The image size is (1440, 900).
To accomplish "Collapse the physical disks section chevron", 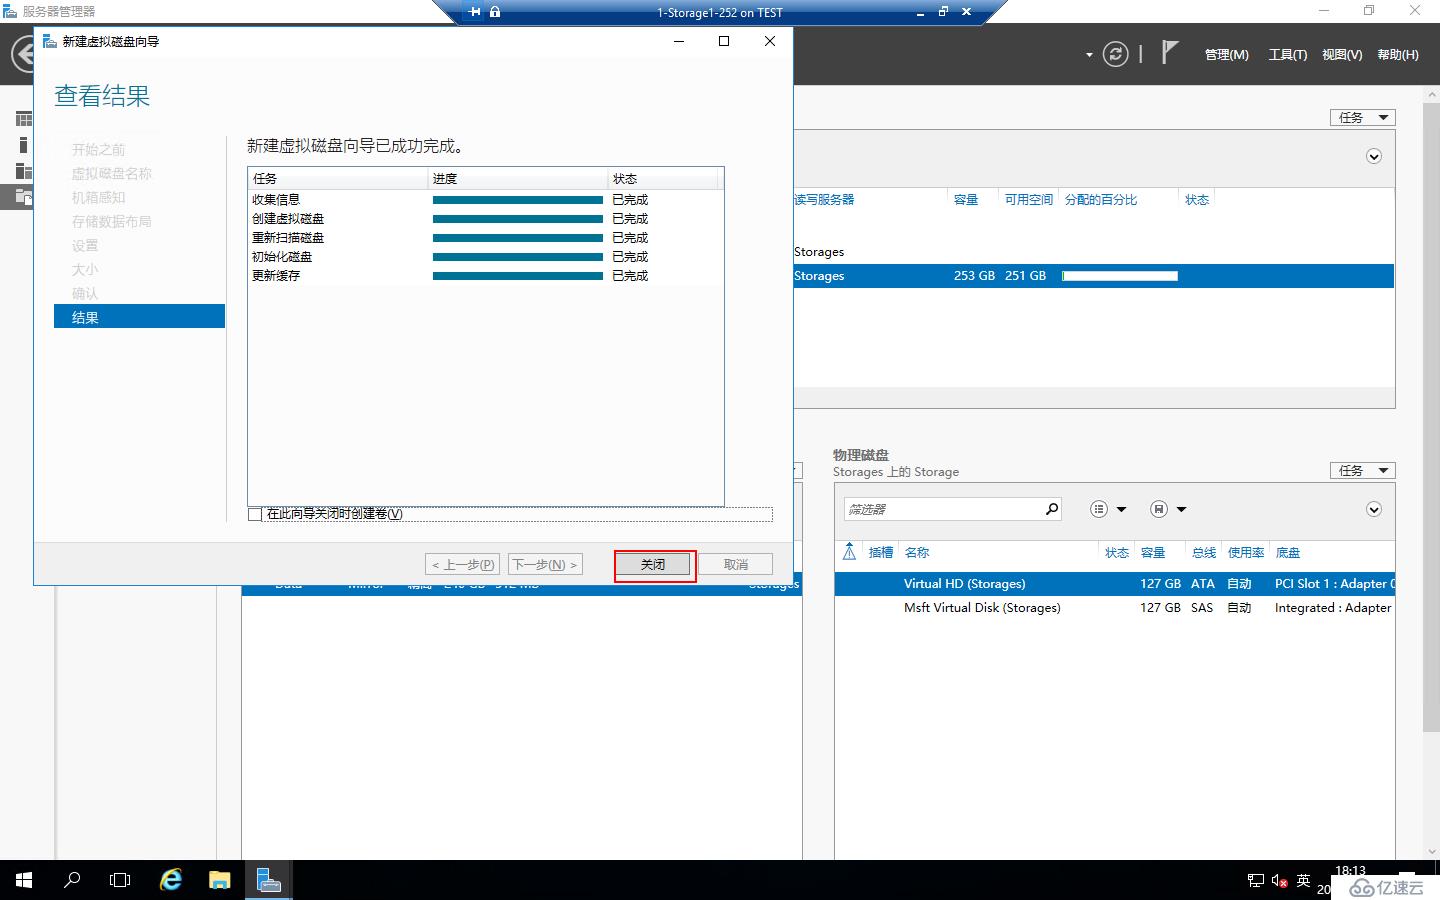I will pos(1374,509).
